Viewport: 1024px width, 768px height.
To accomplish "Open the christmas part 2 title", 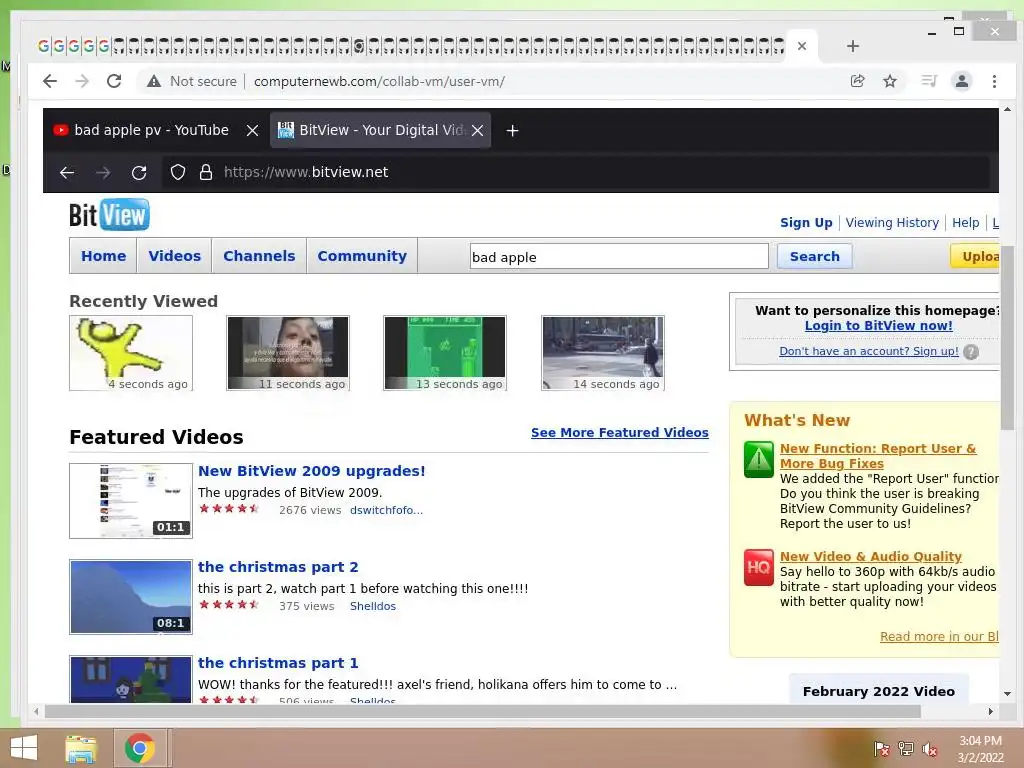I will (278, 567).
